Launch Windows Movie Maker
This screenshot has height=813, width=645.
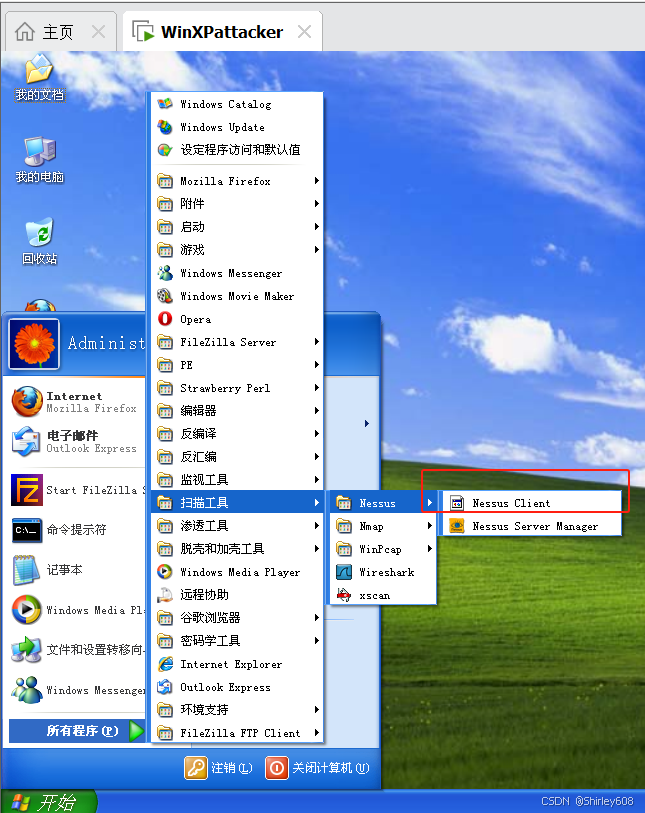[x=237, y=296]
